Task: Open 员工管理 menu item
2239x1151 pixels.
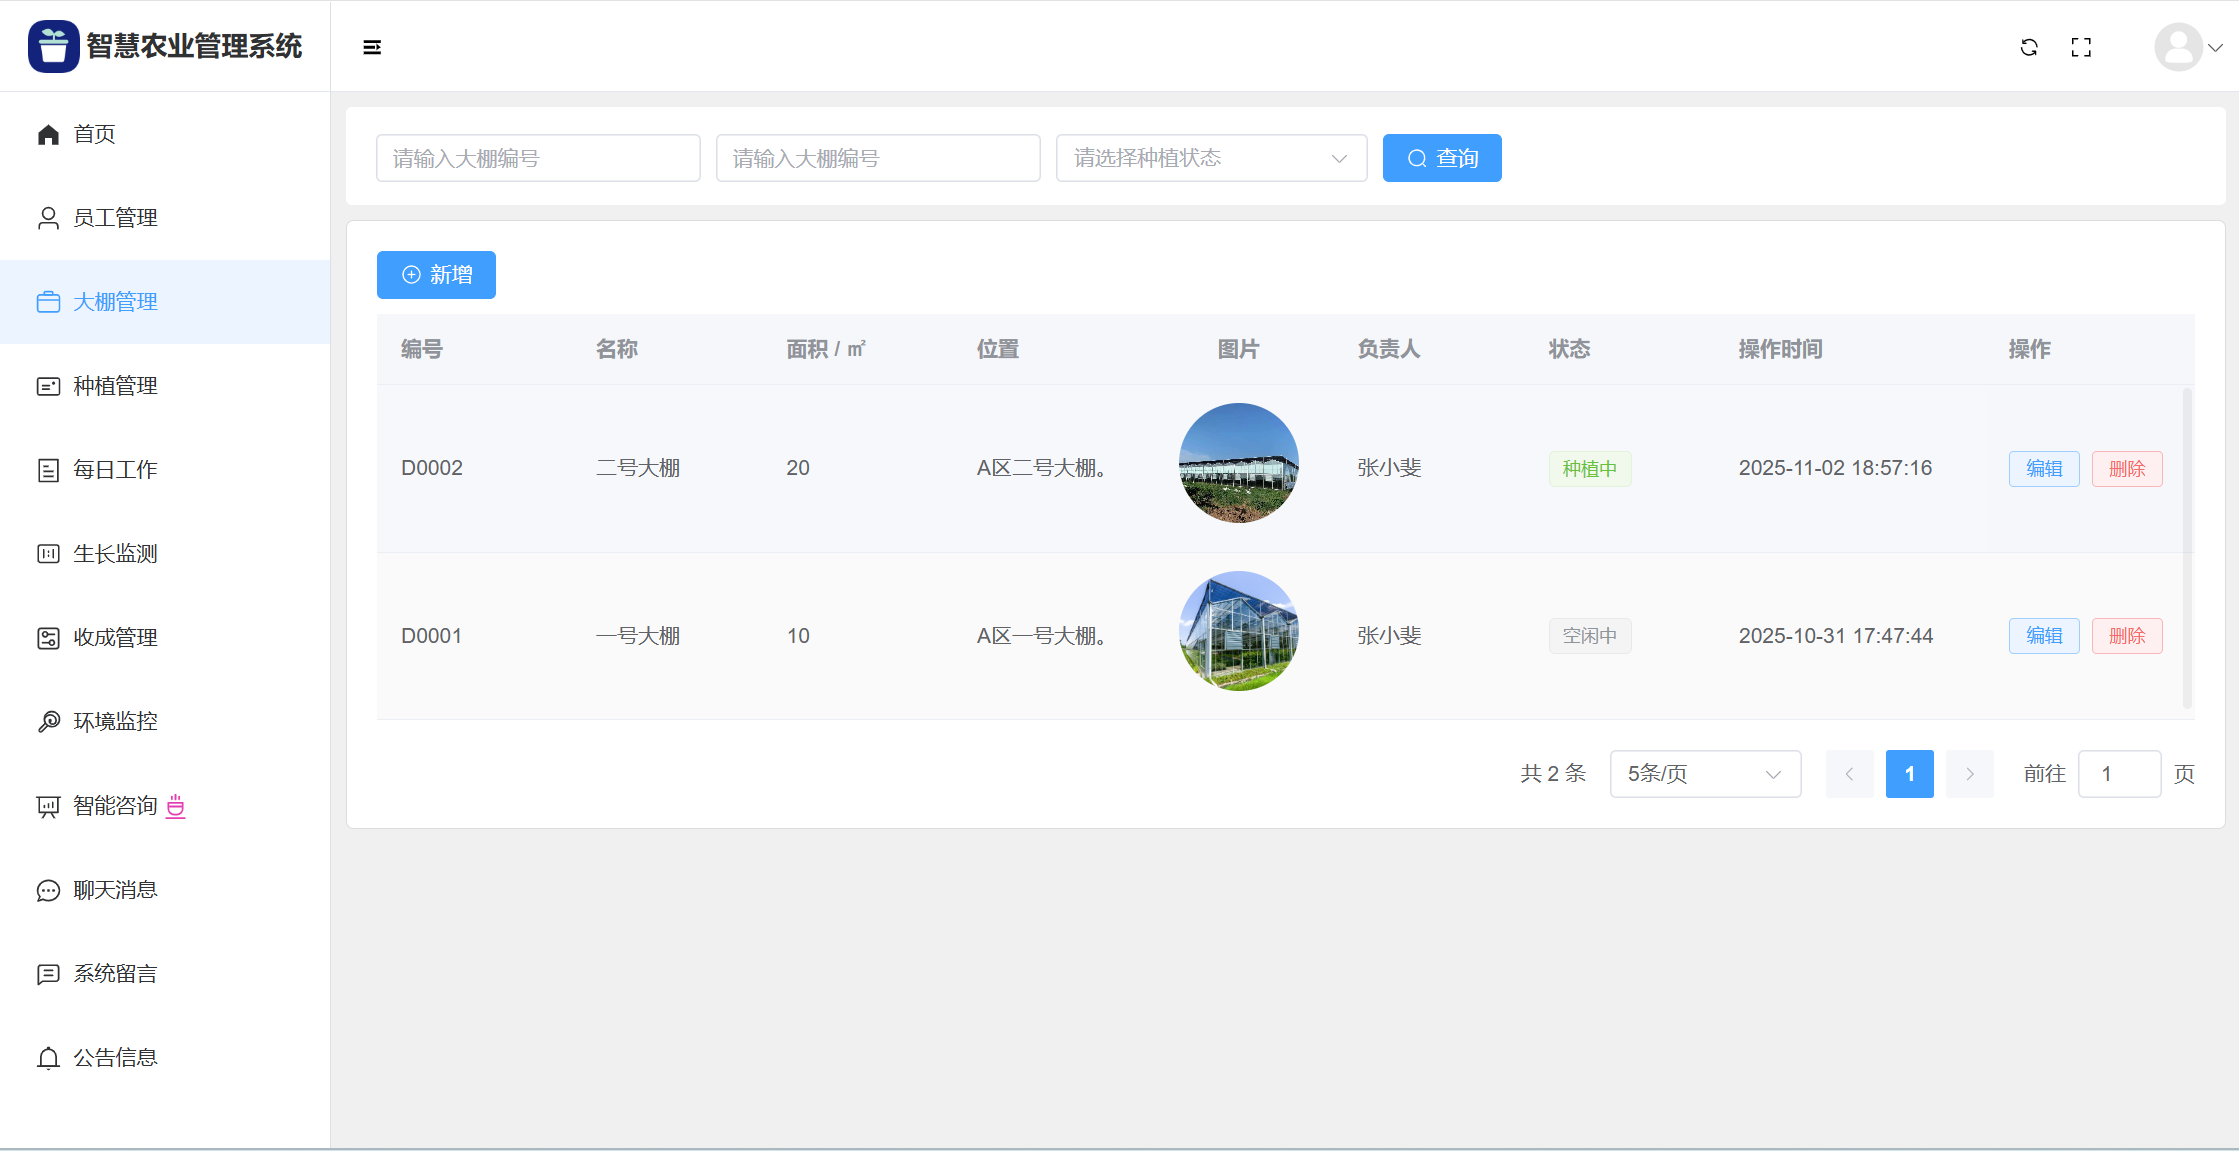Action: 115,218
